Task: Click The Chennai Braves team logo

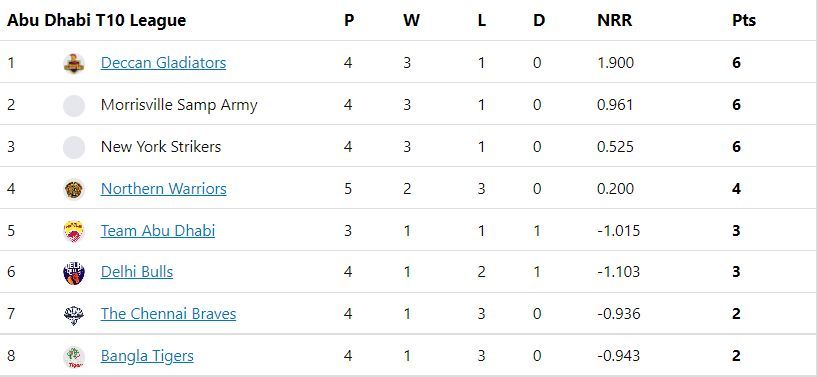Action: pos(73,315)
